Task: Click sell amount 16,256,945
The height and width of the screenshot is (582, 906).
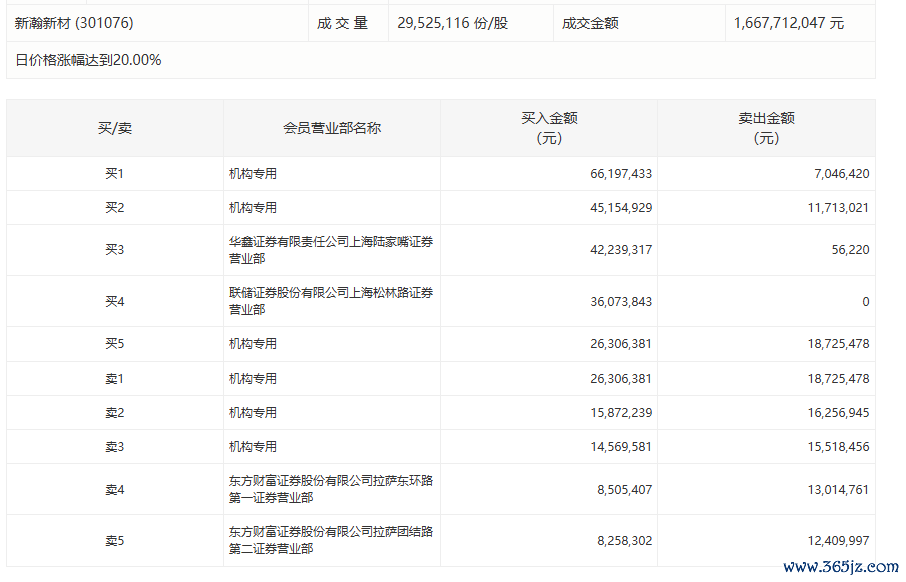Action: click(x=838, y=413)
